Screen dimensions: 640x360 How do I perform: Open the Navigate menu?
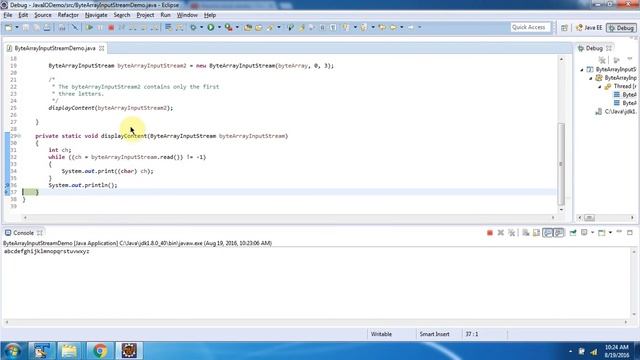[96, 15]
